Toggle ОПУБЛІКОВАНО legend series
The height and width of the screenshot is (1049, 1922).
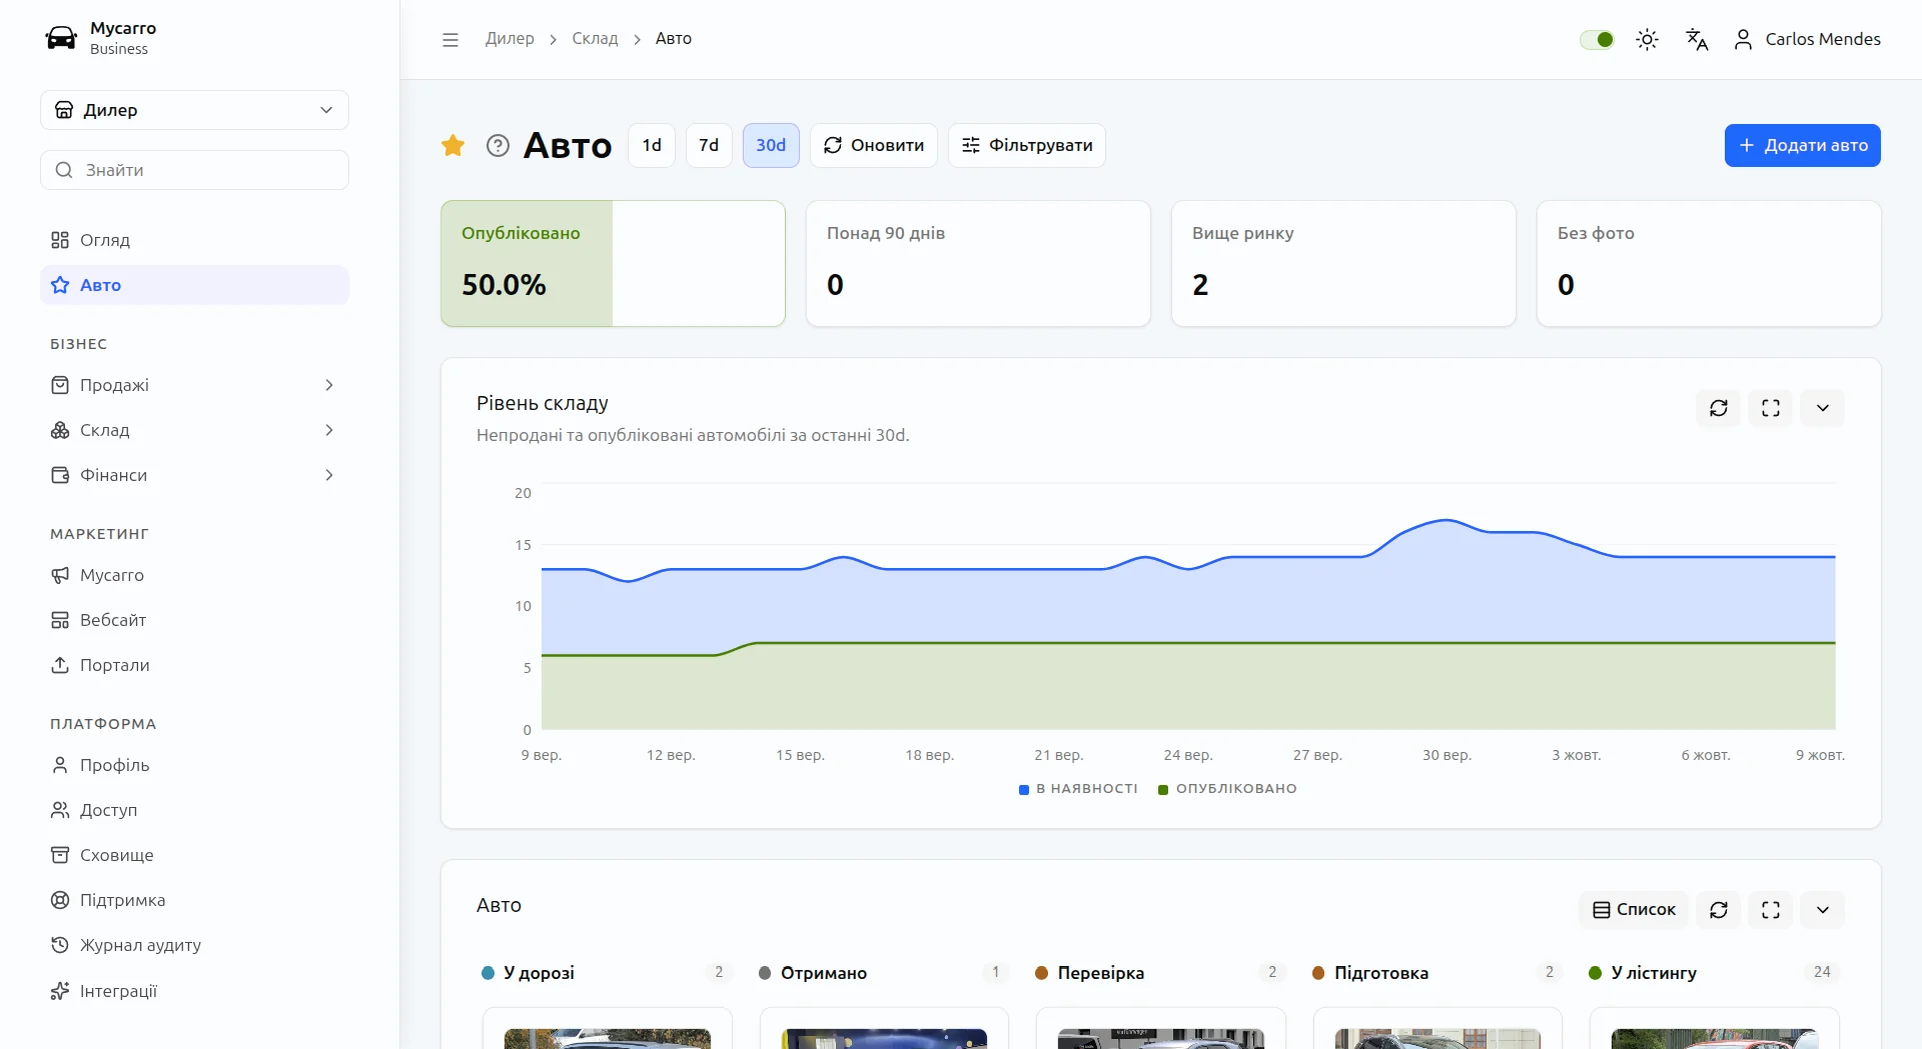click(1227, 789)
